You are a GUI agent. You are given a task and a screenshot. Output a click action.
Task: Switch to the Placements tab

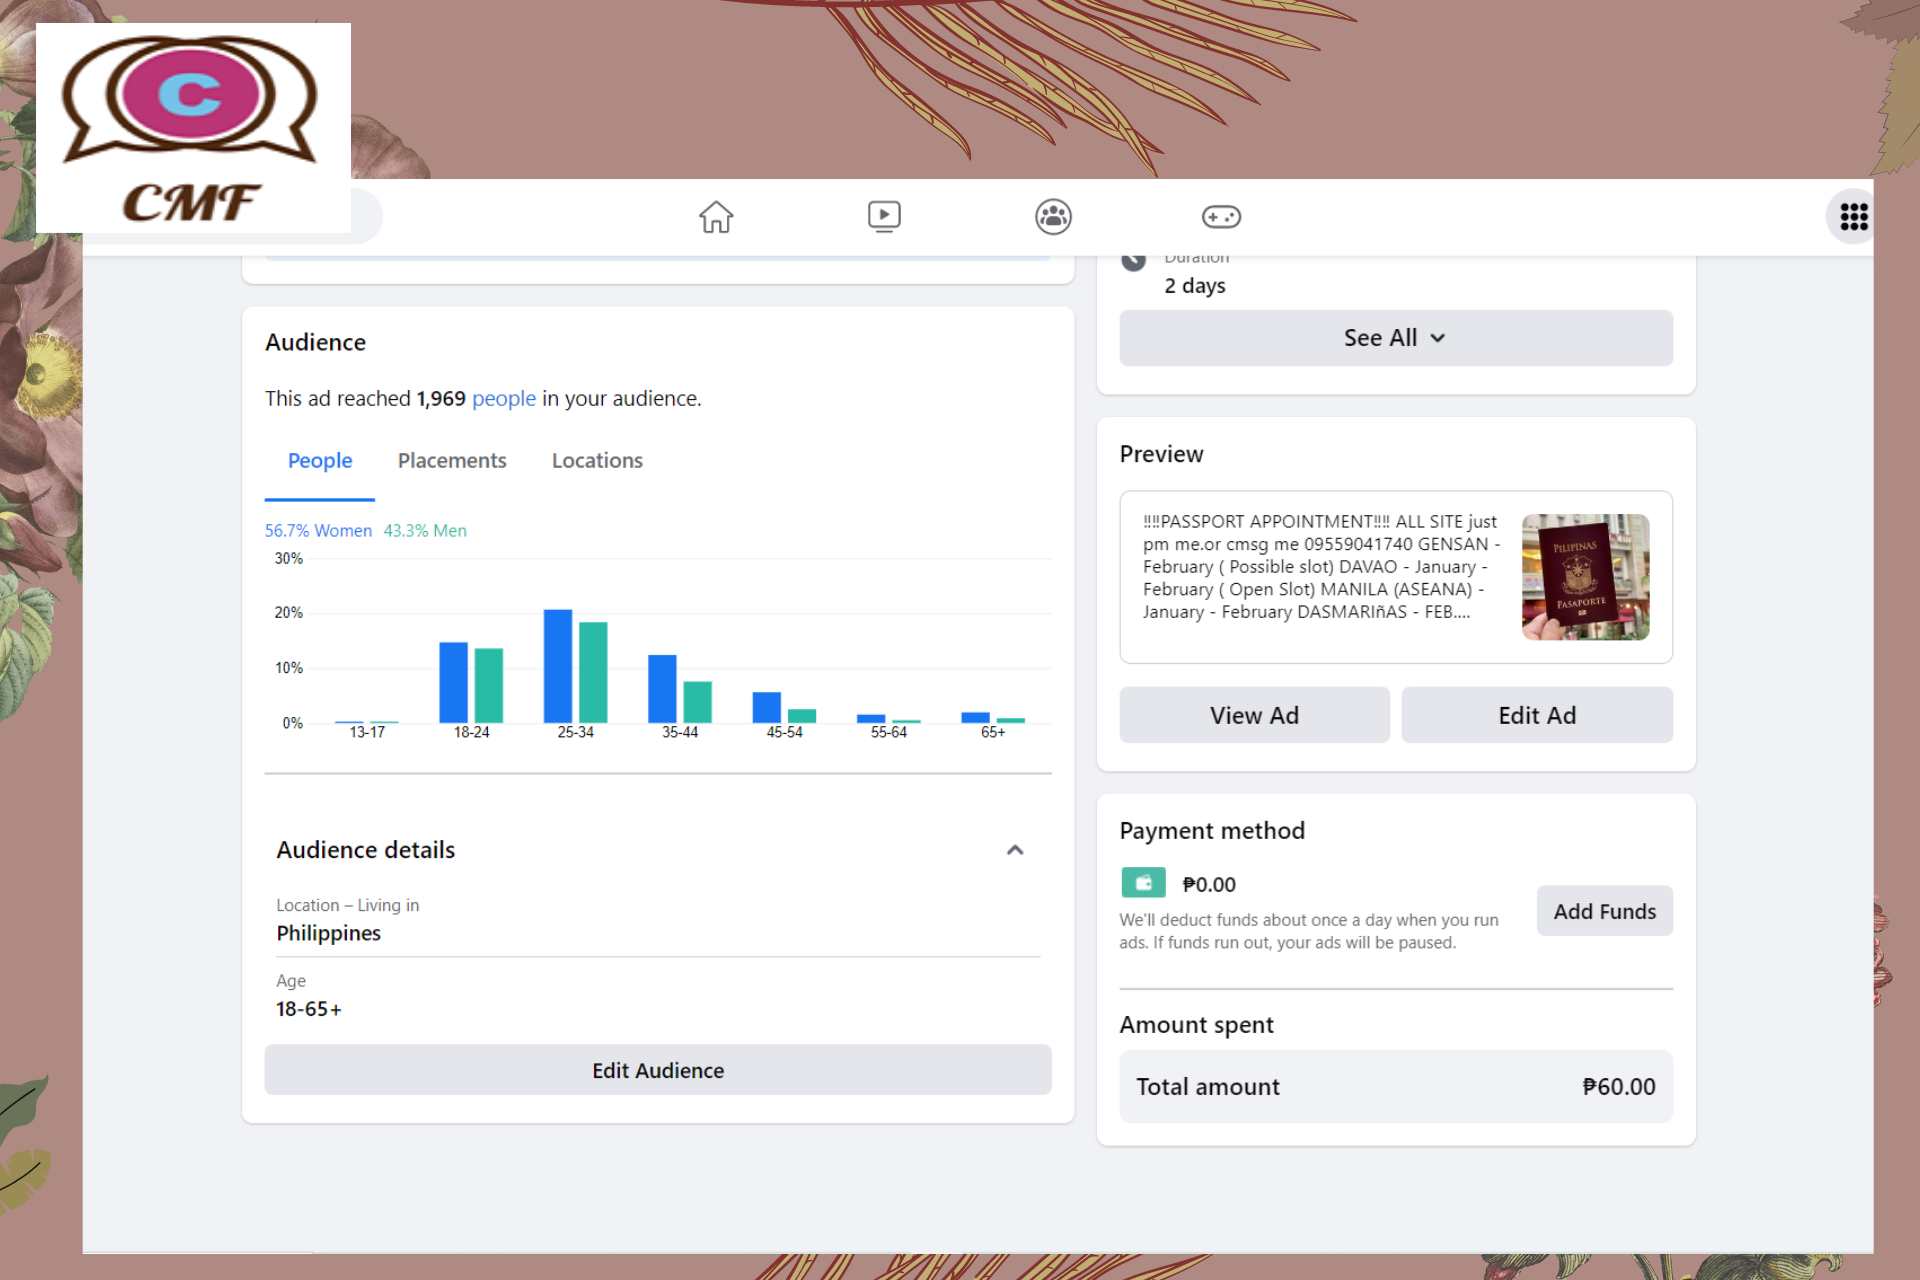[x=452, y=461]
